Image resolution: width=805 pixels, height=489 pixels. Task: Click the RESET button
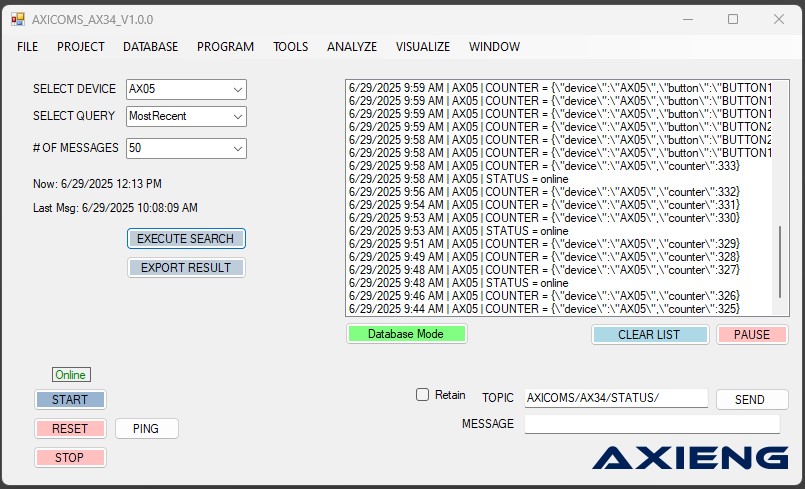(x=70, y=428)
